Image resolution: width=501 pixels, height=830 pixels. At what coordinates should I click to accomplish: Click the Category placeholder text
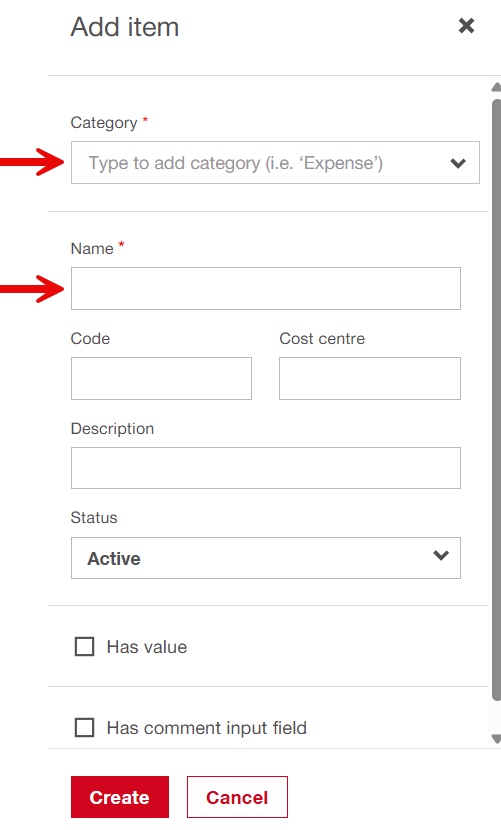coord(236,163)
